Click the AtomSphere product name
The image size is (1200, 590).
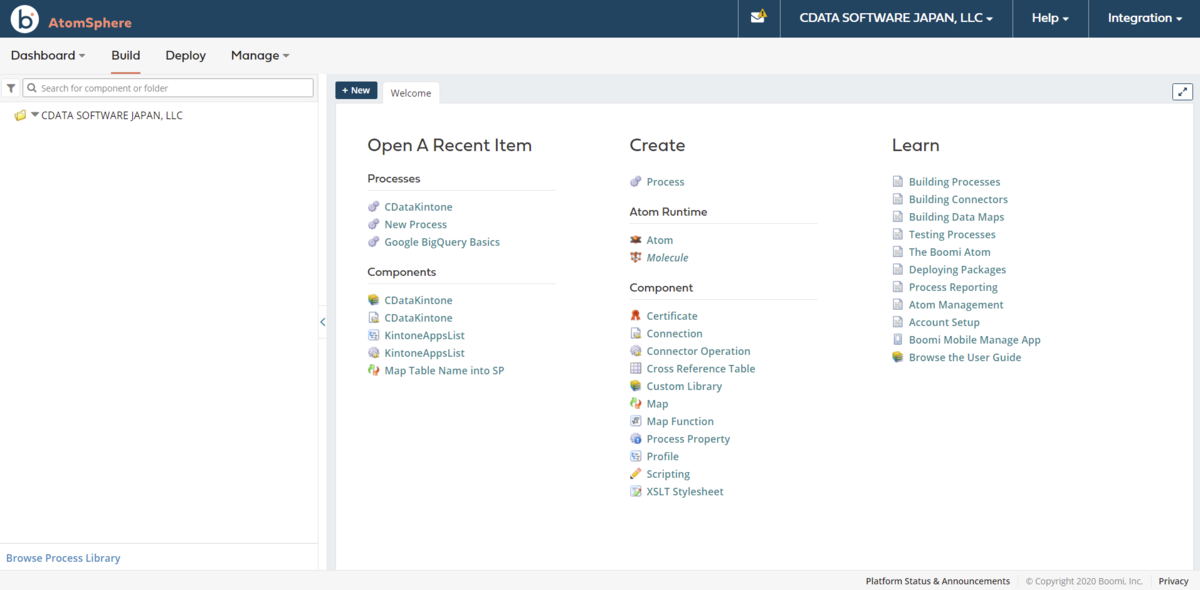click(x=90, y=22)
